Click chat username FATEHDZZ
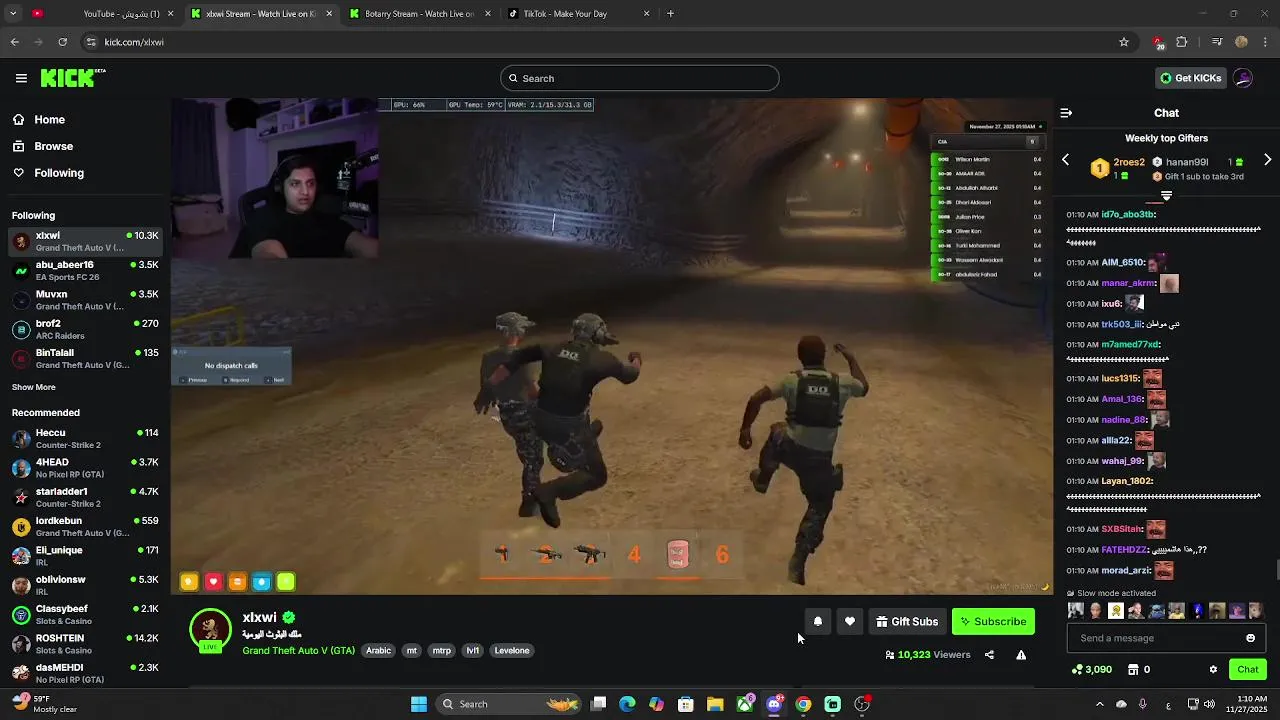 (x=1122, y=550)
